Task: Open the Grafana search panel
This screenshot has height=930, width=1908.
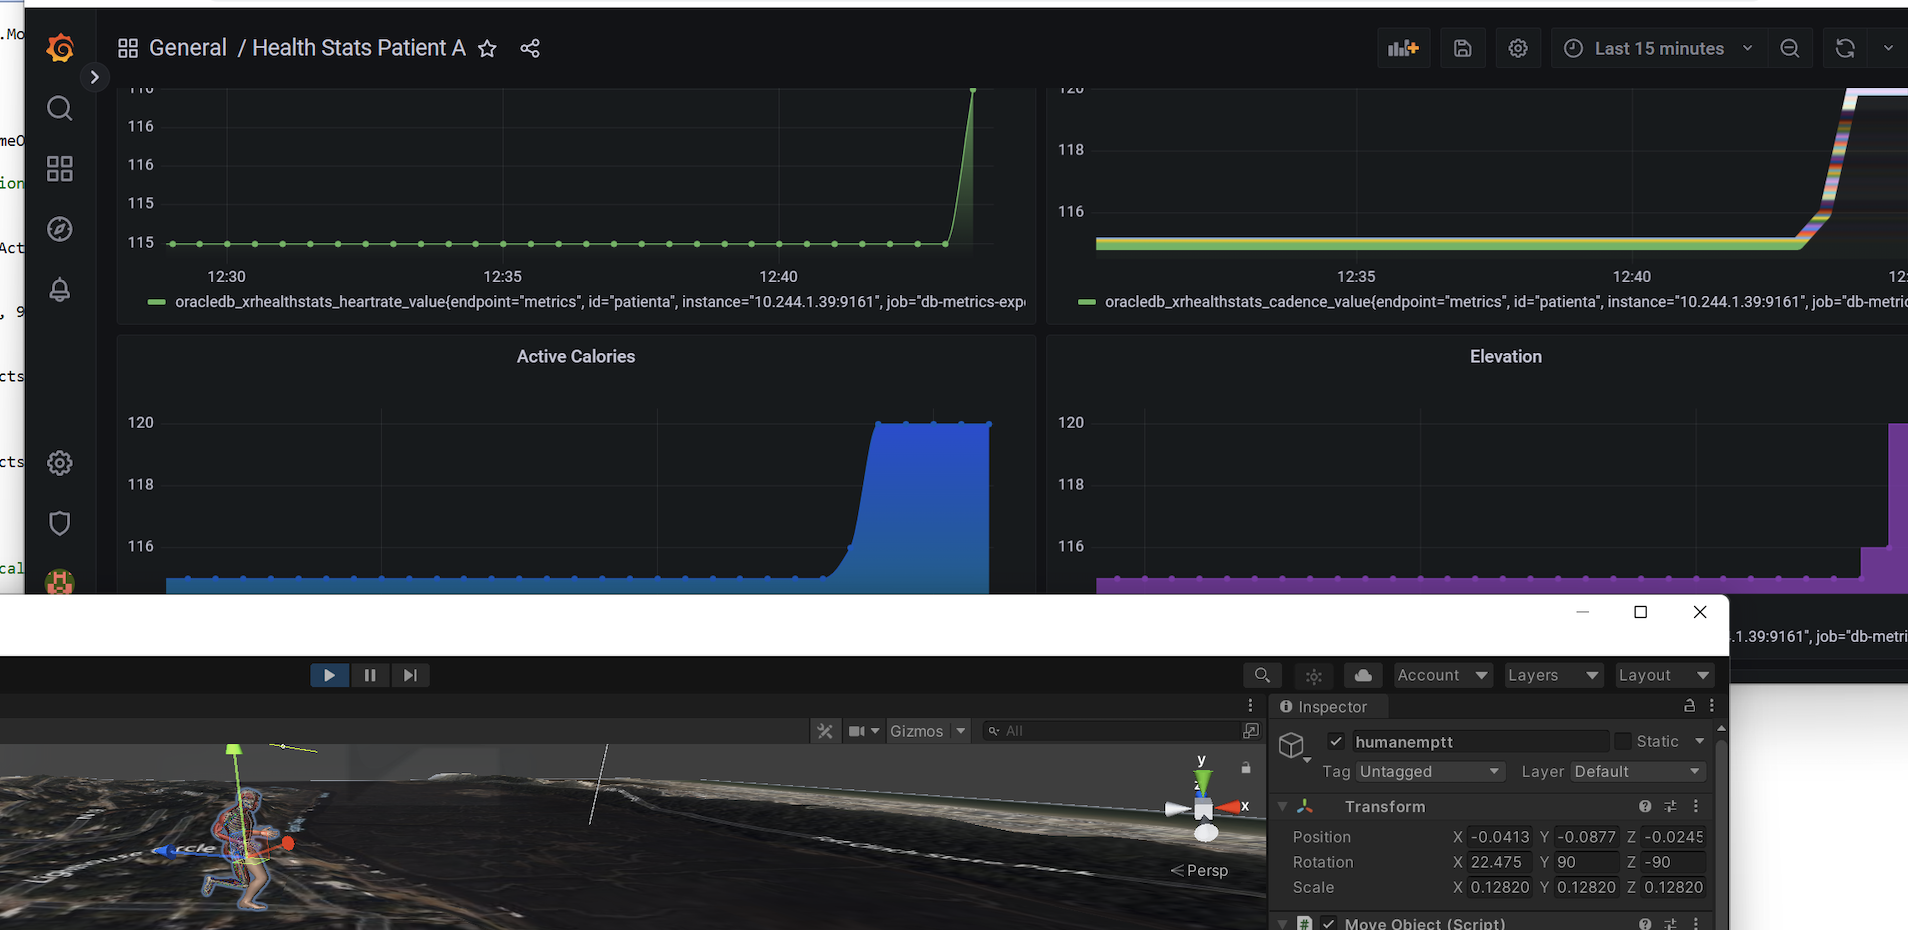Action: [59, 108]
